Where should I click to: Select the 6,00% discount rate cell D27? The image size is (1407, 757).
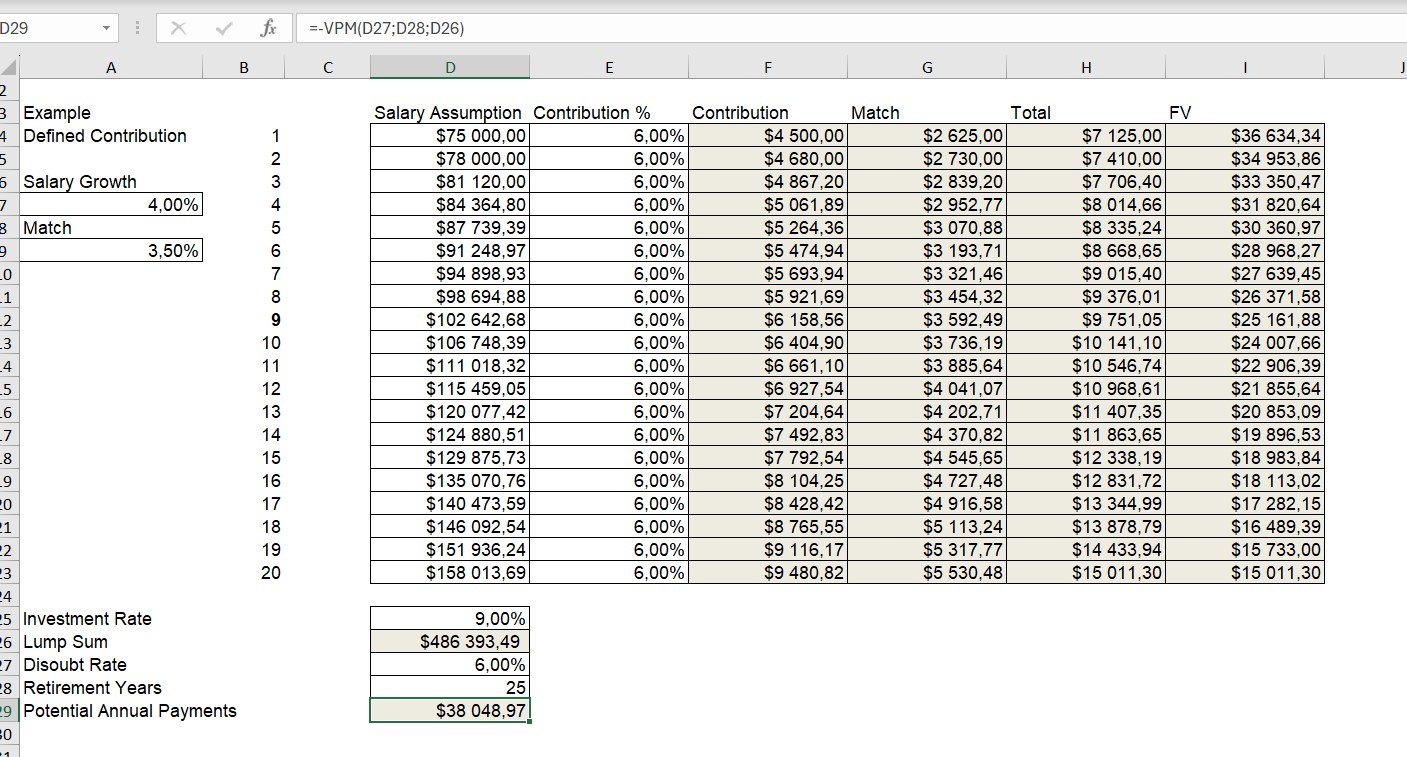[450, 665]
